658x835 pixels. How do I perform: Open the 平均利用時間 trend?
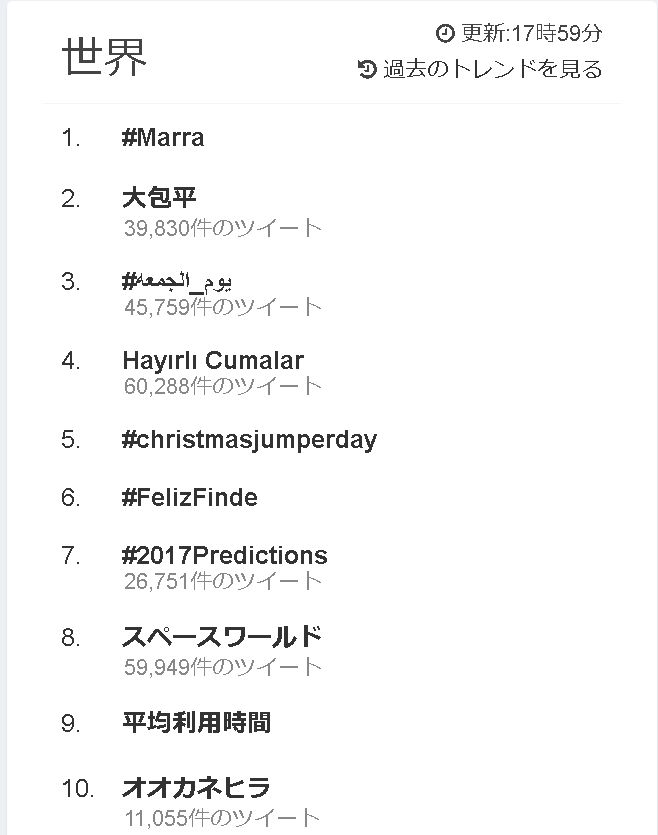(x=196, y=722)
